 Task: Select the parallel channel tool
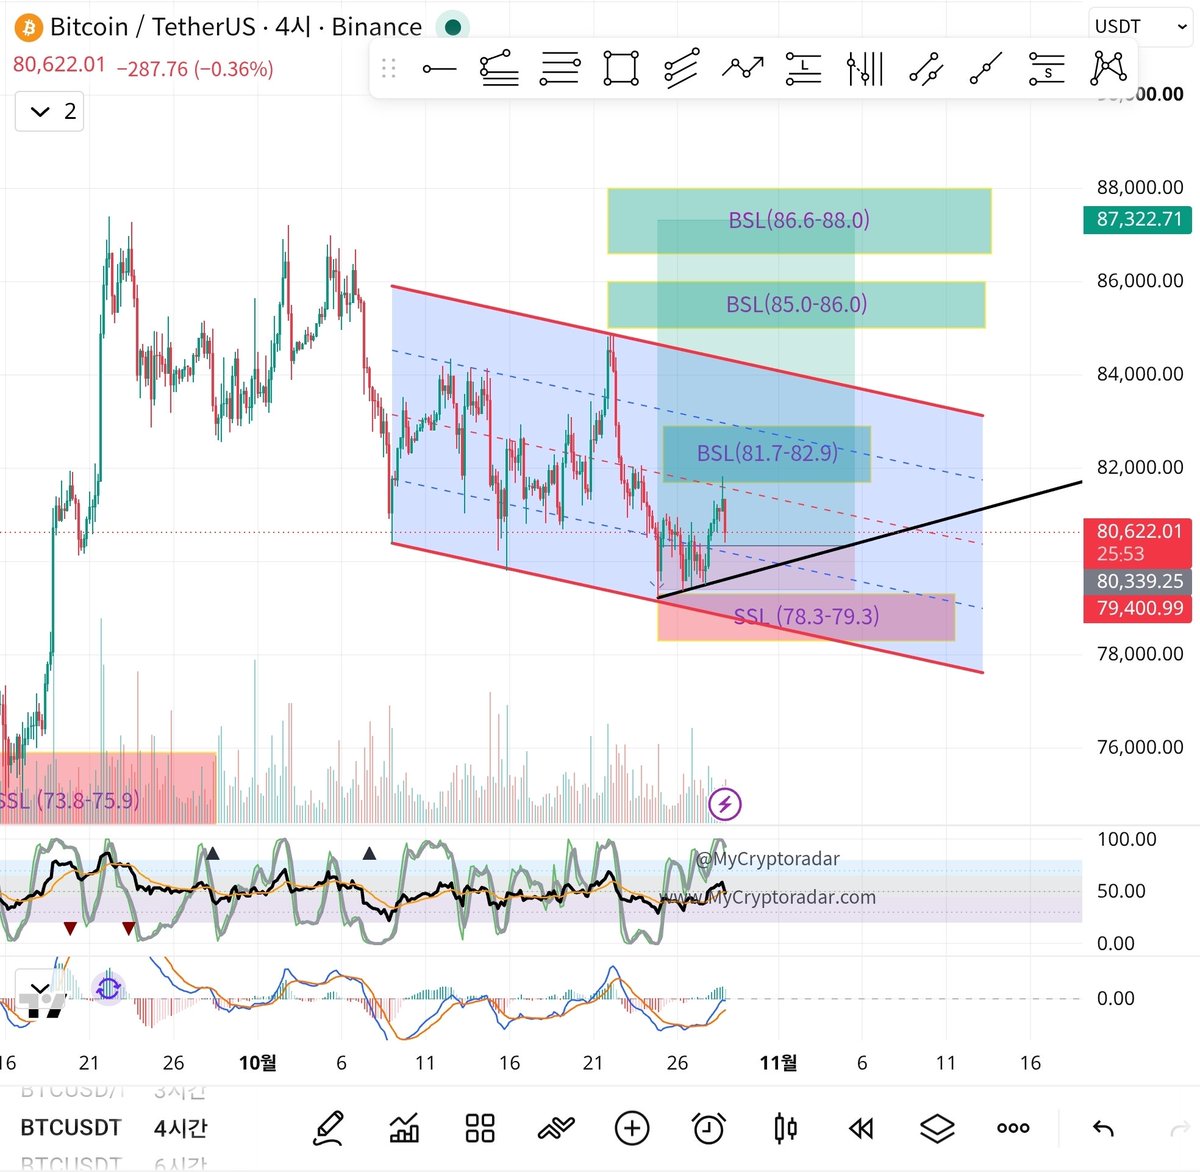click(x=681, y=69)
